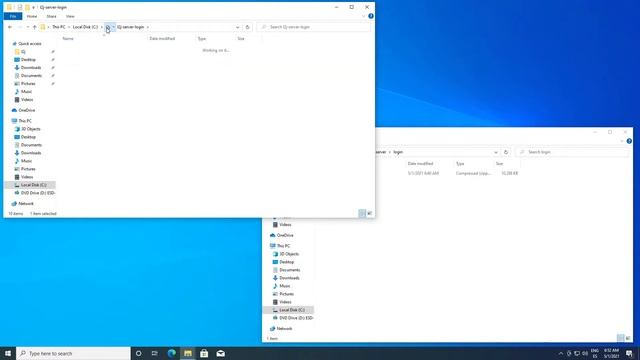Switch back window to details view
Screen dimensions: 640x360
(620, 338)
